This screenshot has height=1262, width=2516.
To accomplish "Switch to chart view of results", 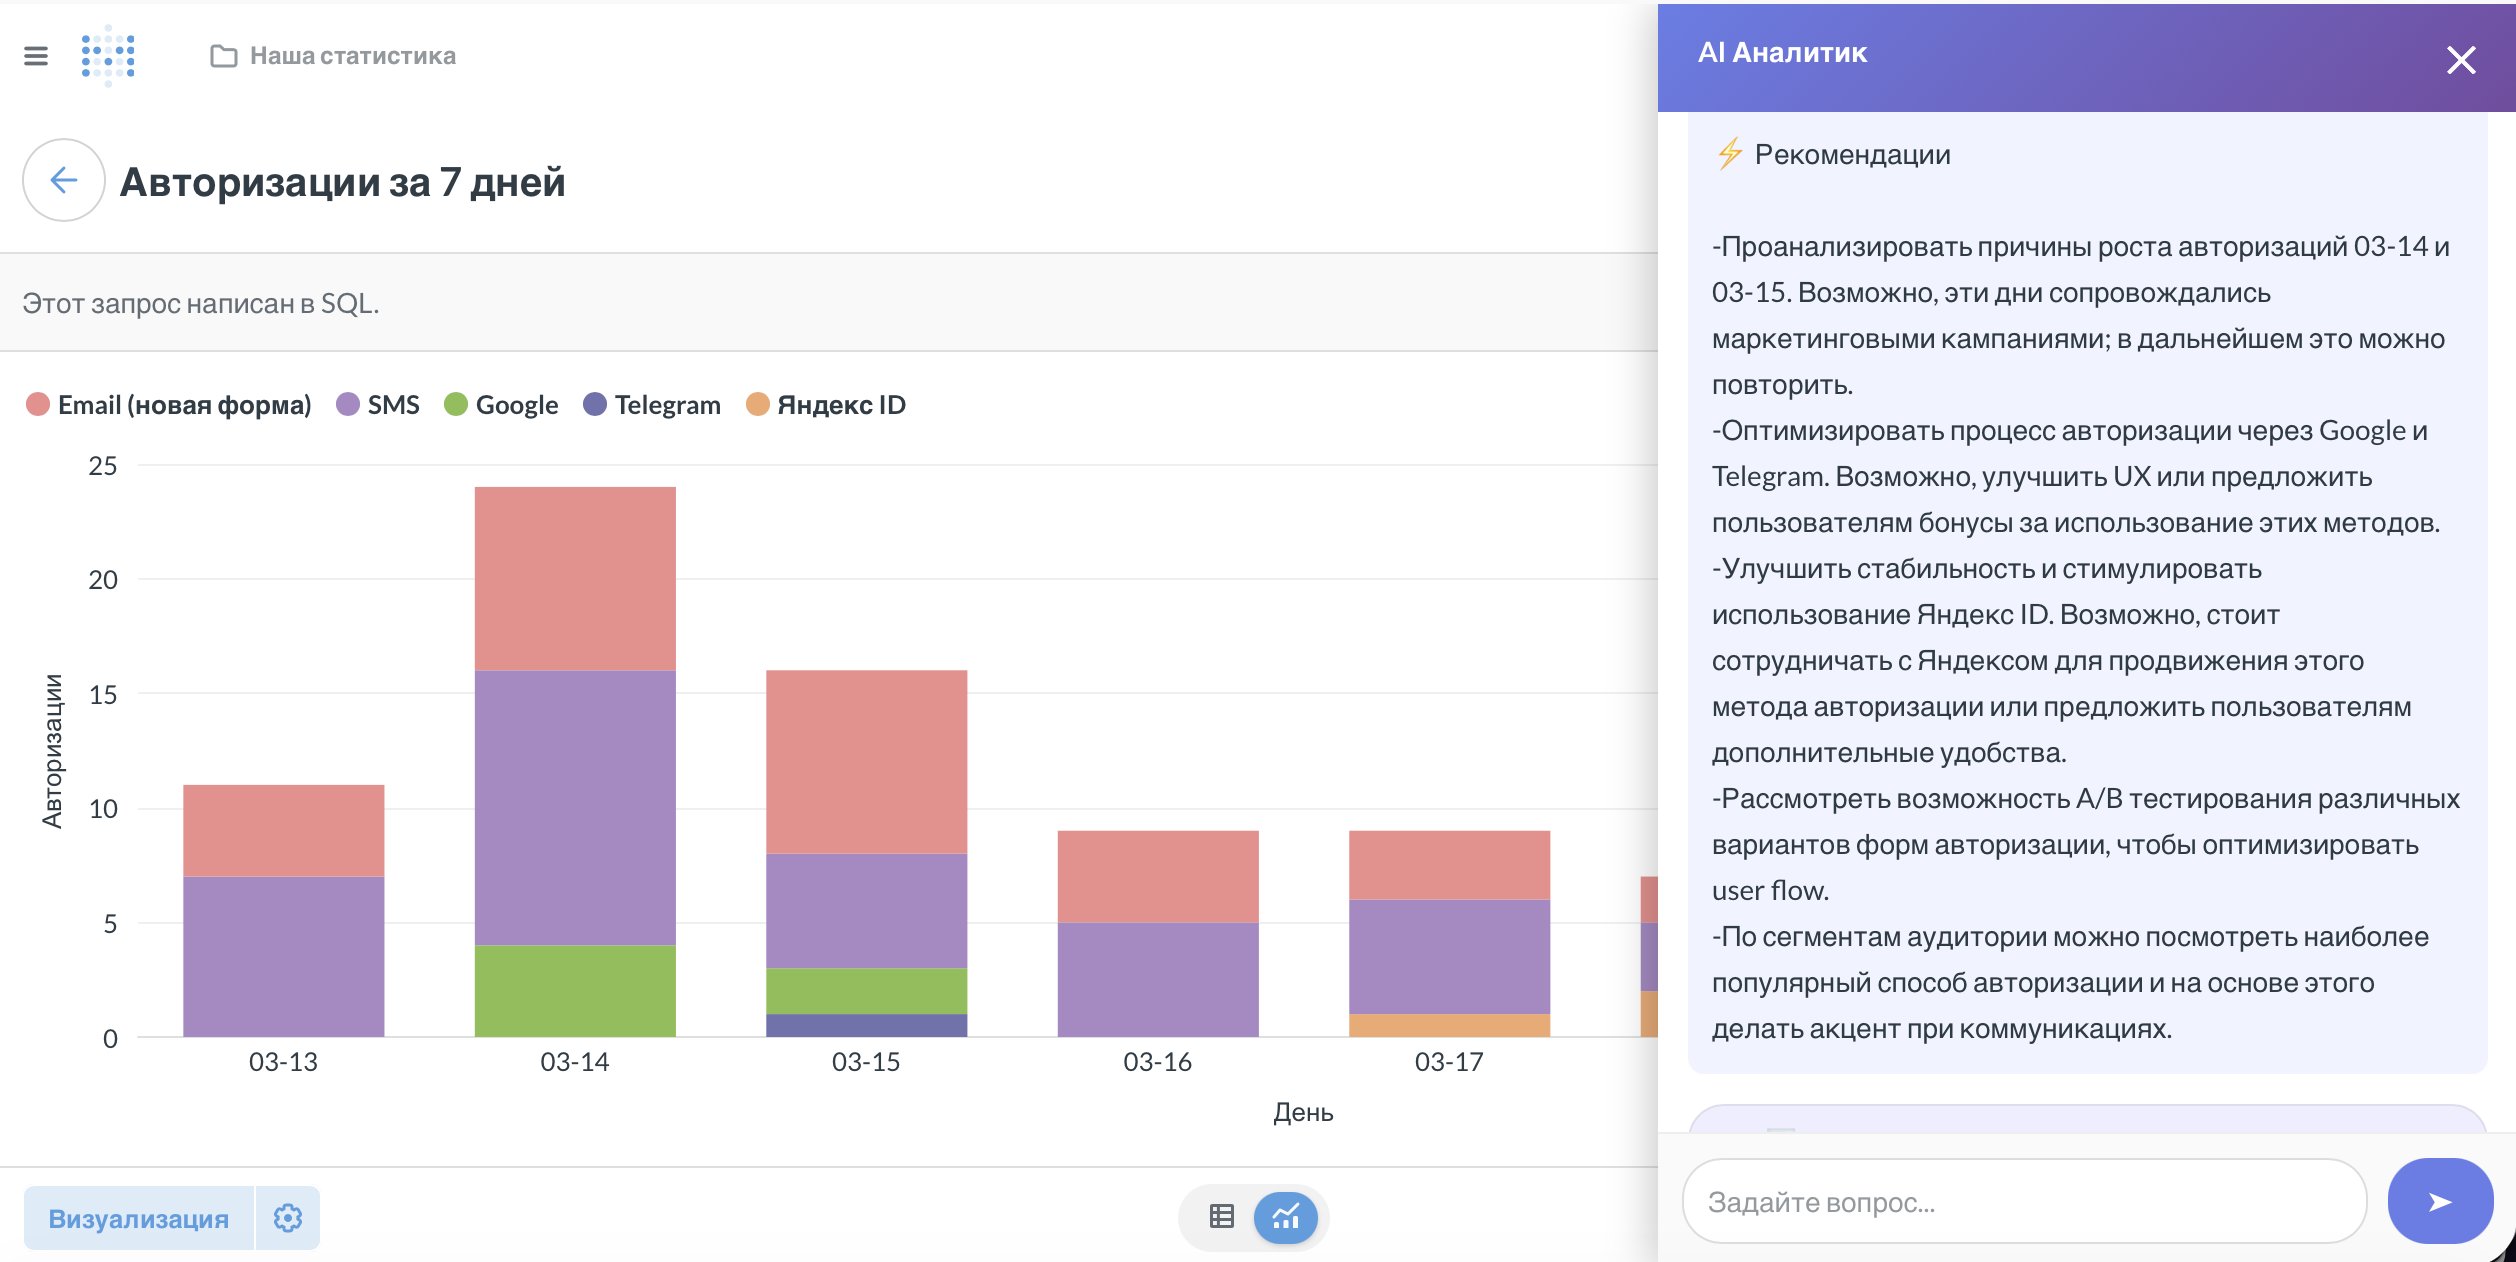I will [1284, 1218].
